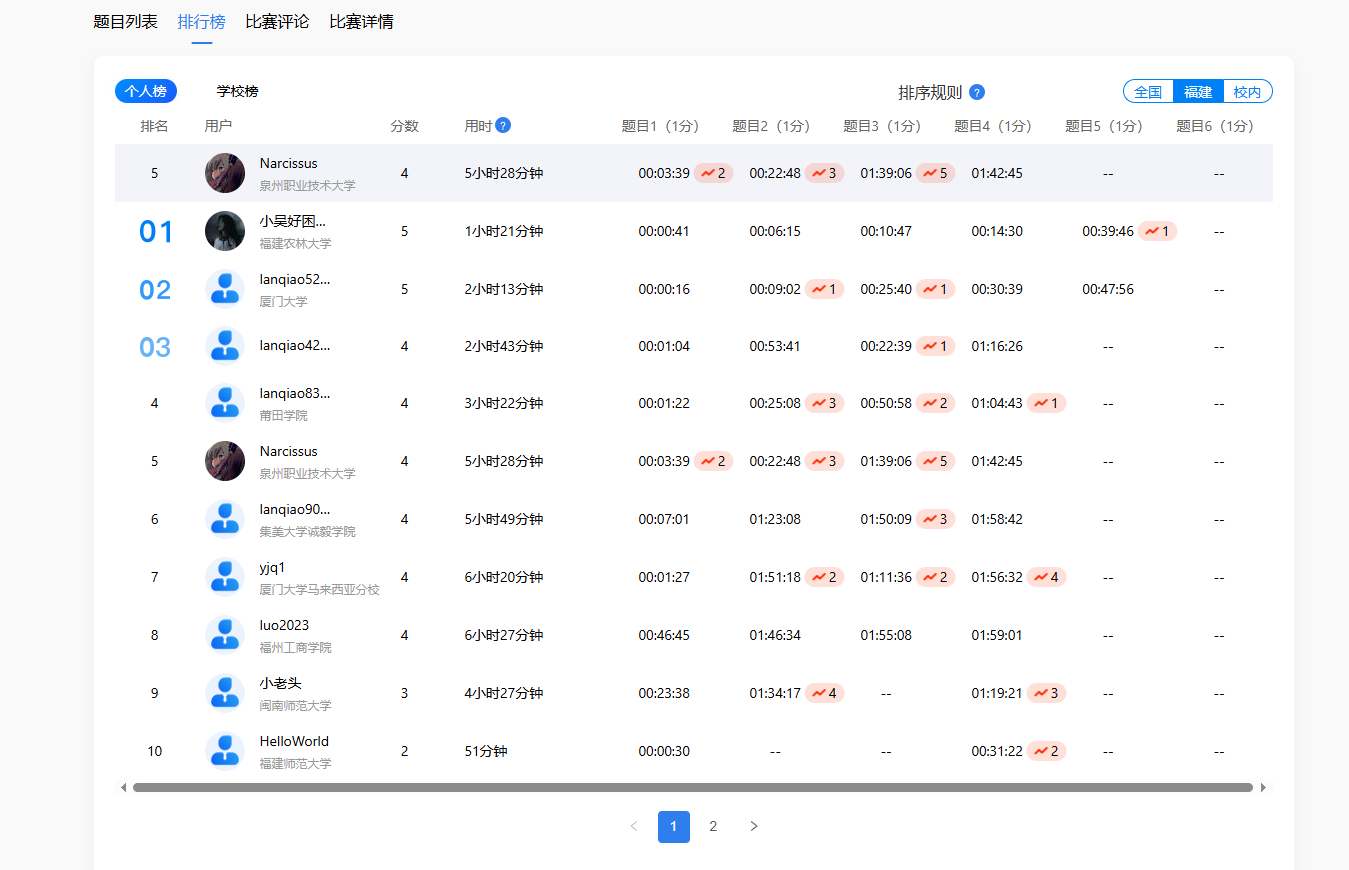Go to next page using right chevron
This screenshot has width=1349, height=870.
(754, 827)
